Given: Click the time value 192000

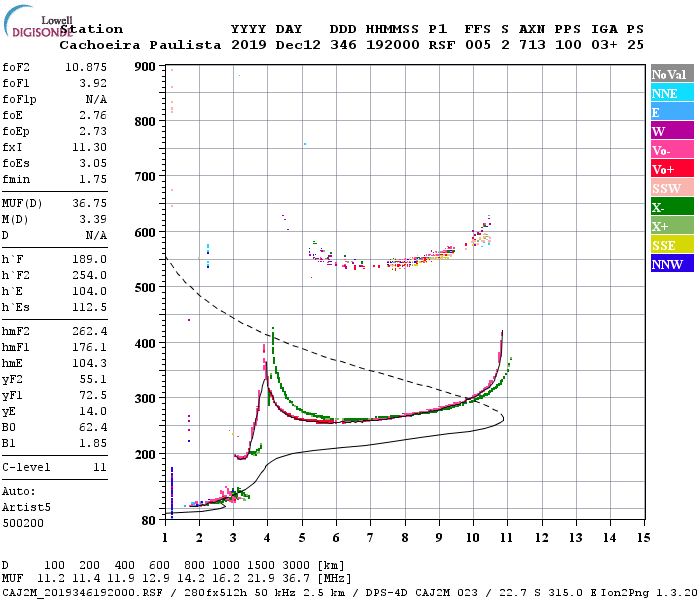Looking at the screenshot, I should pos(392,45).
